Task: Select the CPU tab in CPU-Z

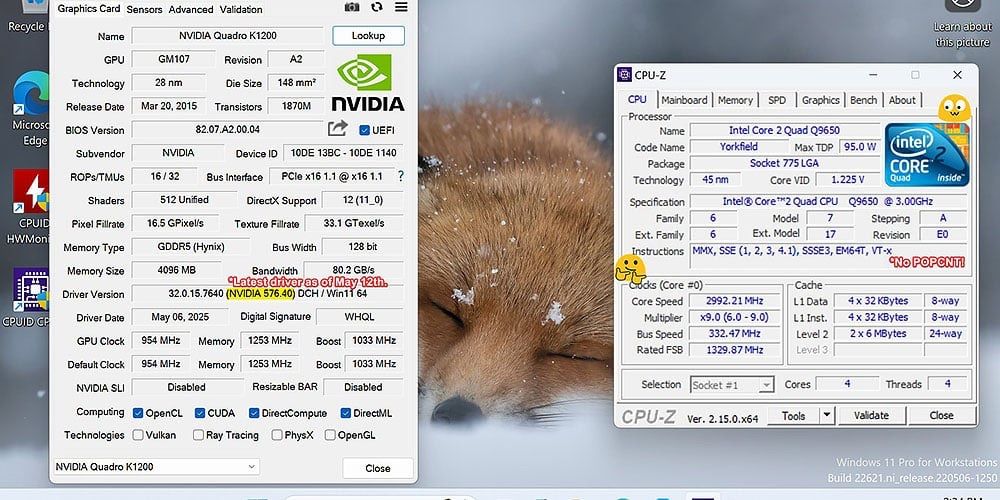Action: pos(637,99)
